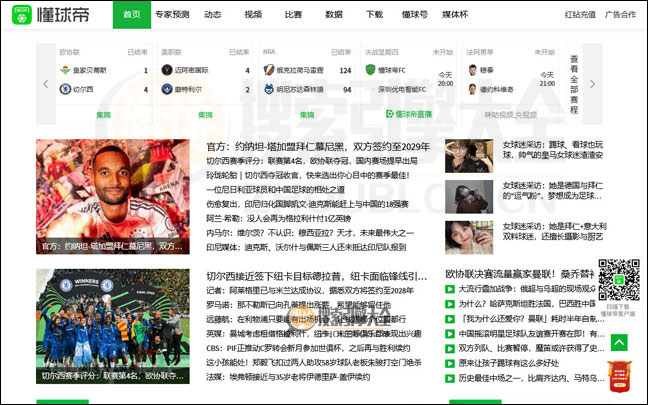The image size is (648, 405).
Task: Click the 皇家贝蒂斯 team crest
Action: click(x=65, y=70)
